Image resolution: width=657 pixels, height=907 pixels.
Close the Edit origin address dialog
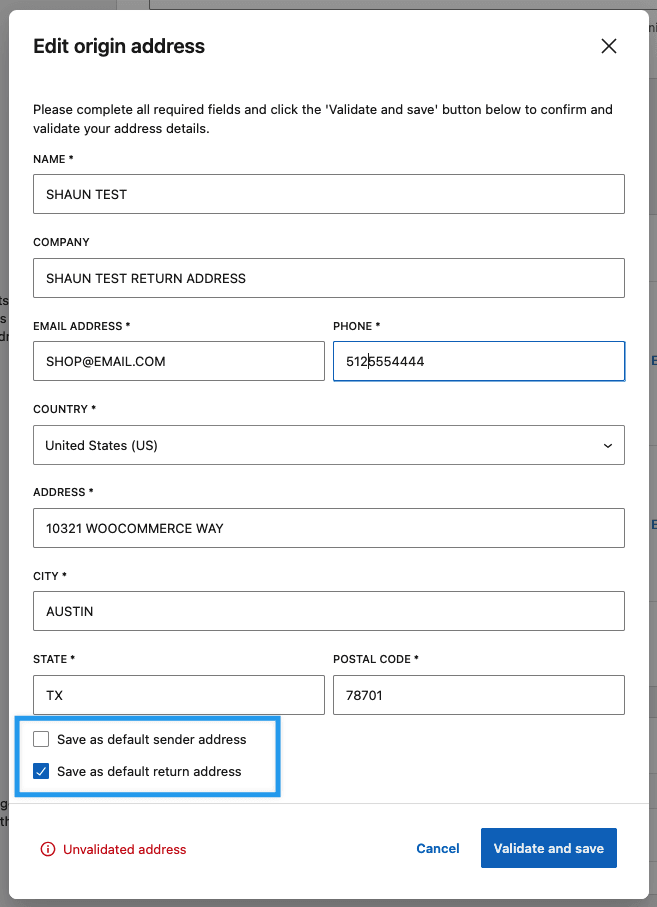pyautogui.click(x=608, y=46)
